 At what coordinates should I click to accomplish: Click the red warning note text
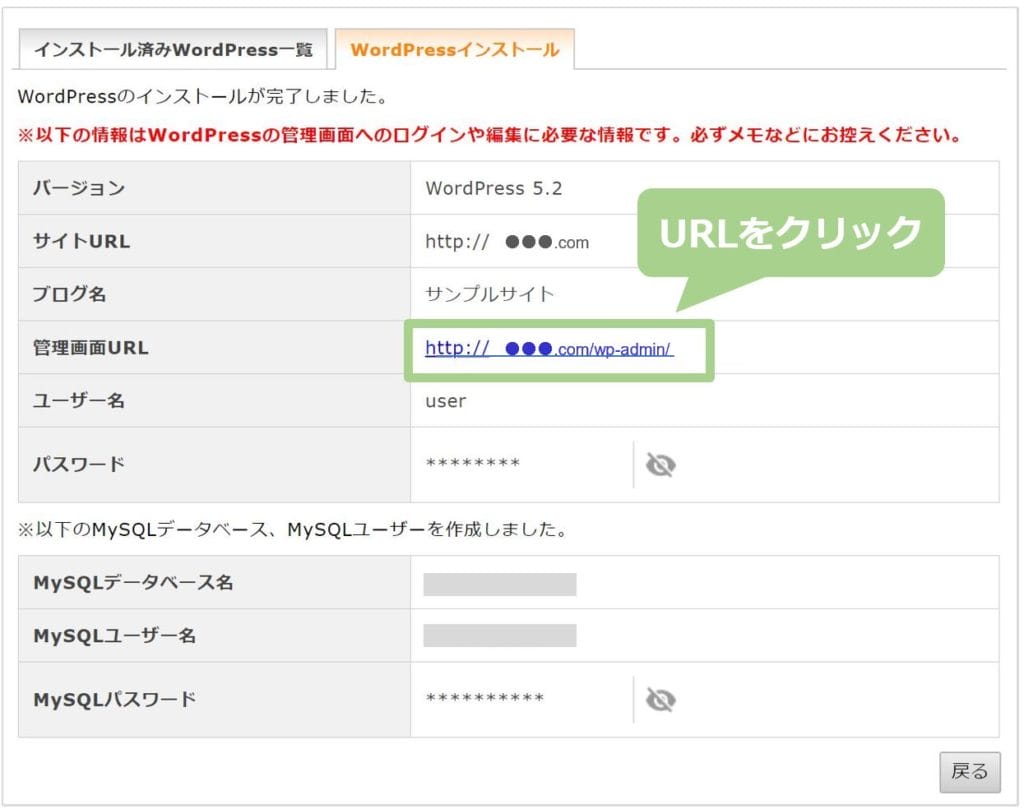(x=489, y=135)
